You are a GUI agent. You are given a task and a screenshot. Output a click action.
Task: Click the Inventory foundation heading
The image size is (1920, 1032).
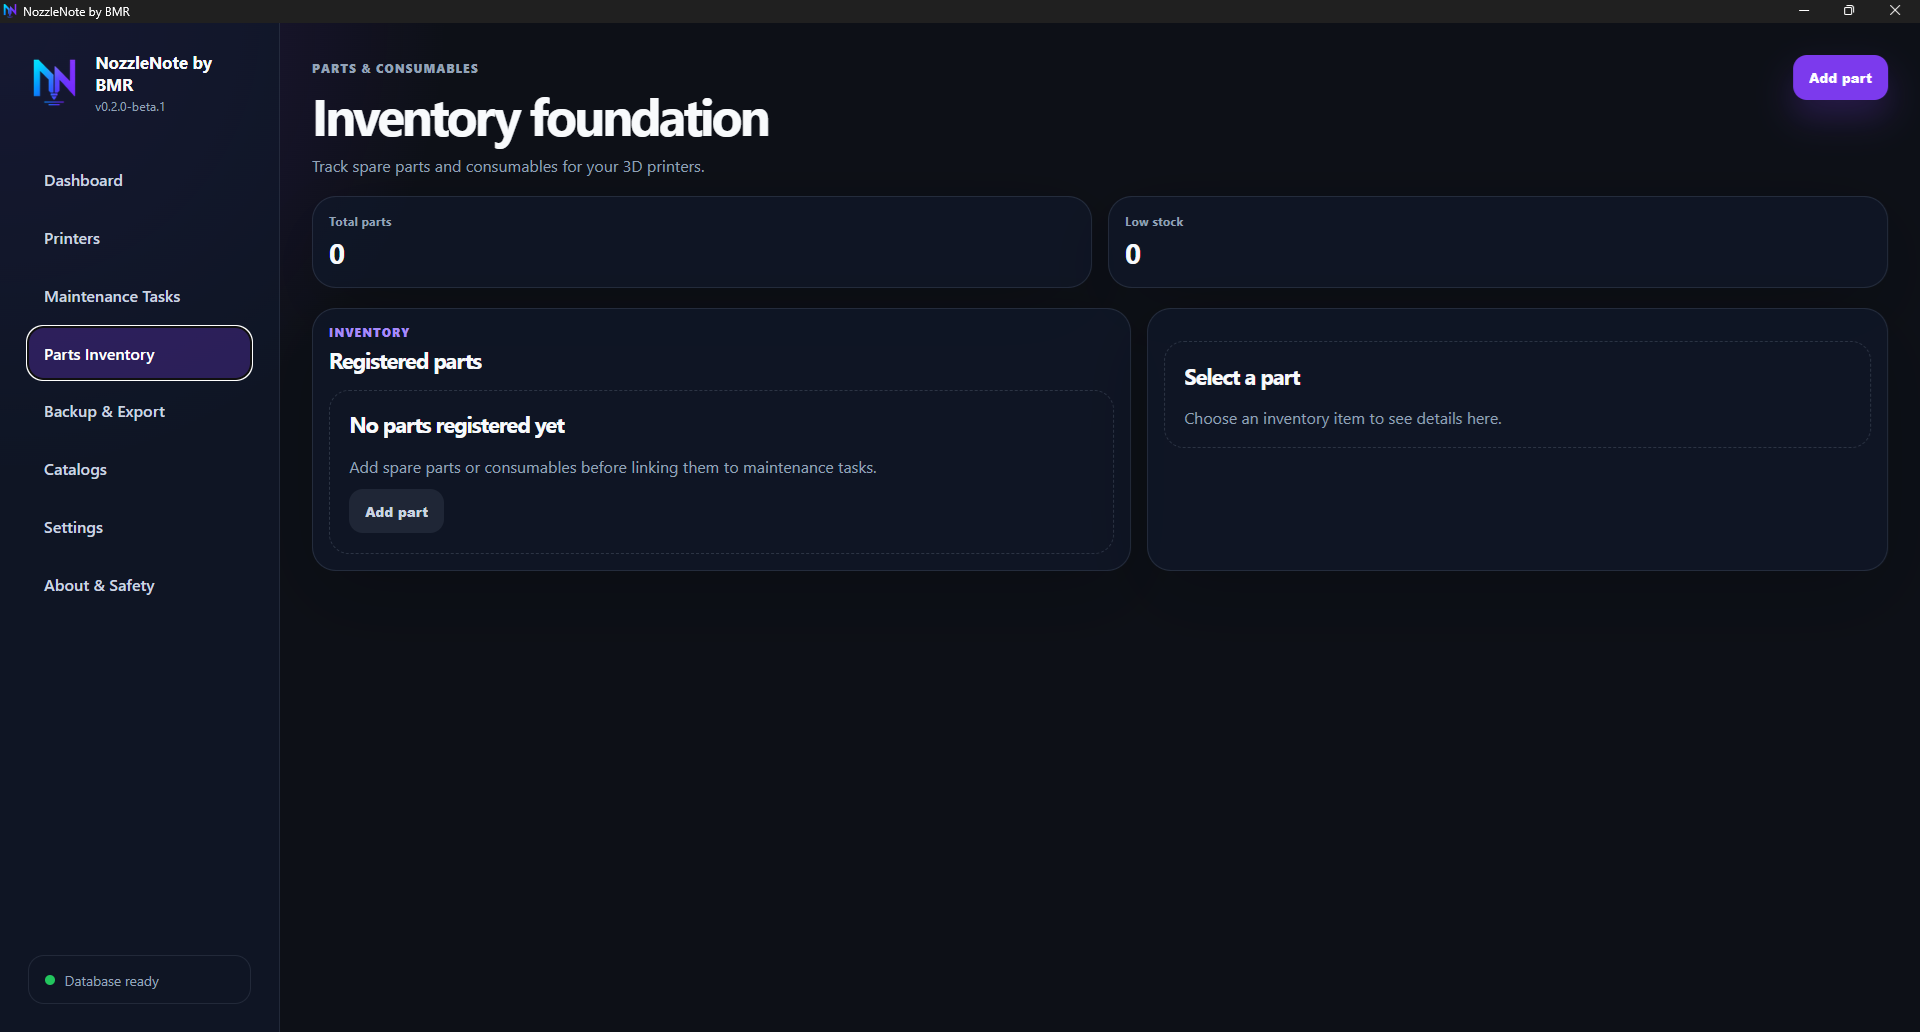[x=540, y=118]
